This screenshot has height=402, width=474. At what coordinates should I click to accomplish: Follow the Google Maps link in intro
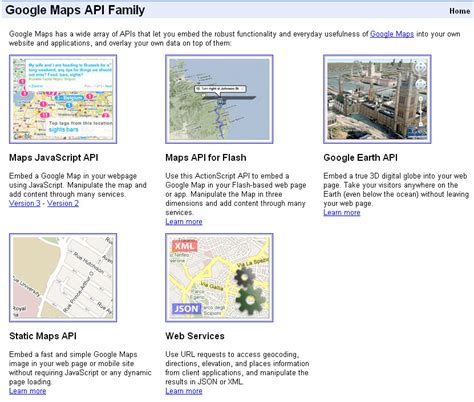pyautogui.click(x=392, y=34)
